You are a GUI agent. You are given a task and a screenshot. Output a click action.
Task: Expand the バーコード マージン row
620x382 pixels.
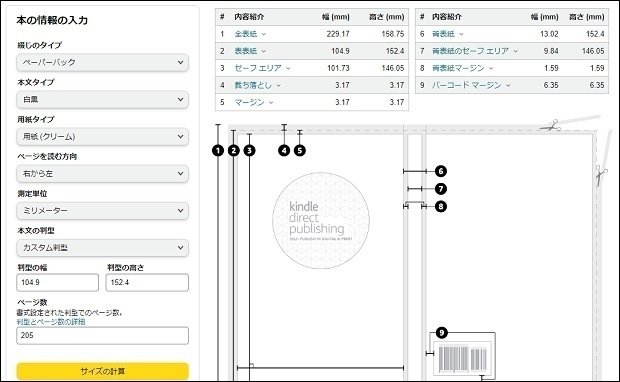[x=471, y=85]
